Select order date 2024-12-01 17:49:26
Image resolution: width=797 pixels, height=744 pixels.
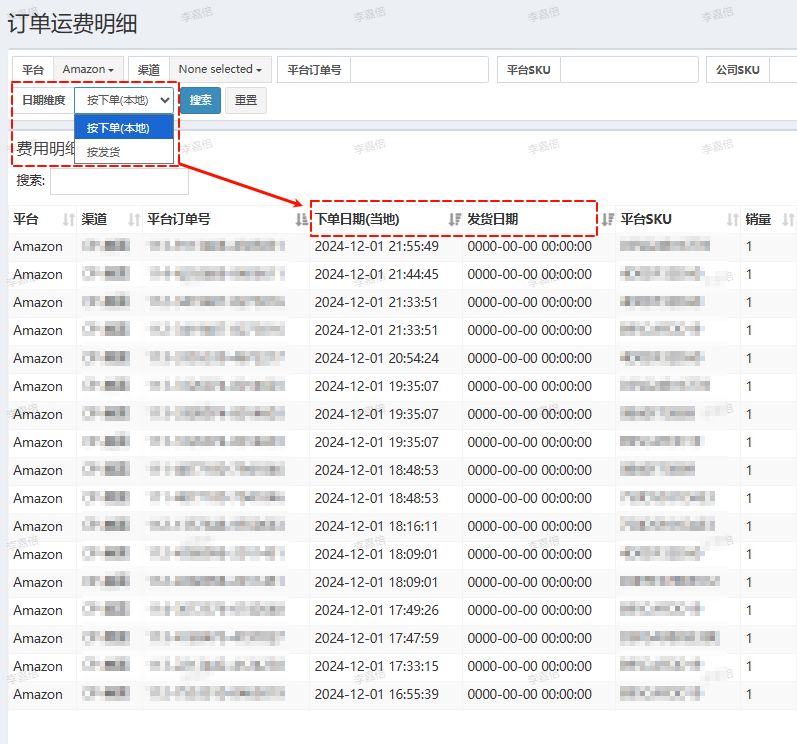coord(377,610)
